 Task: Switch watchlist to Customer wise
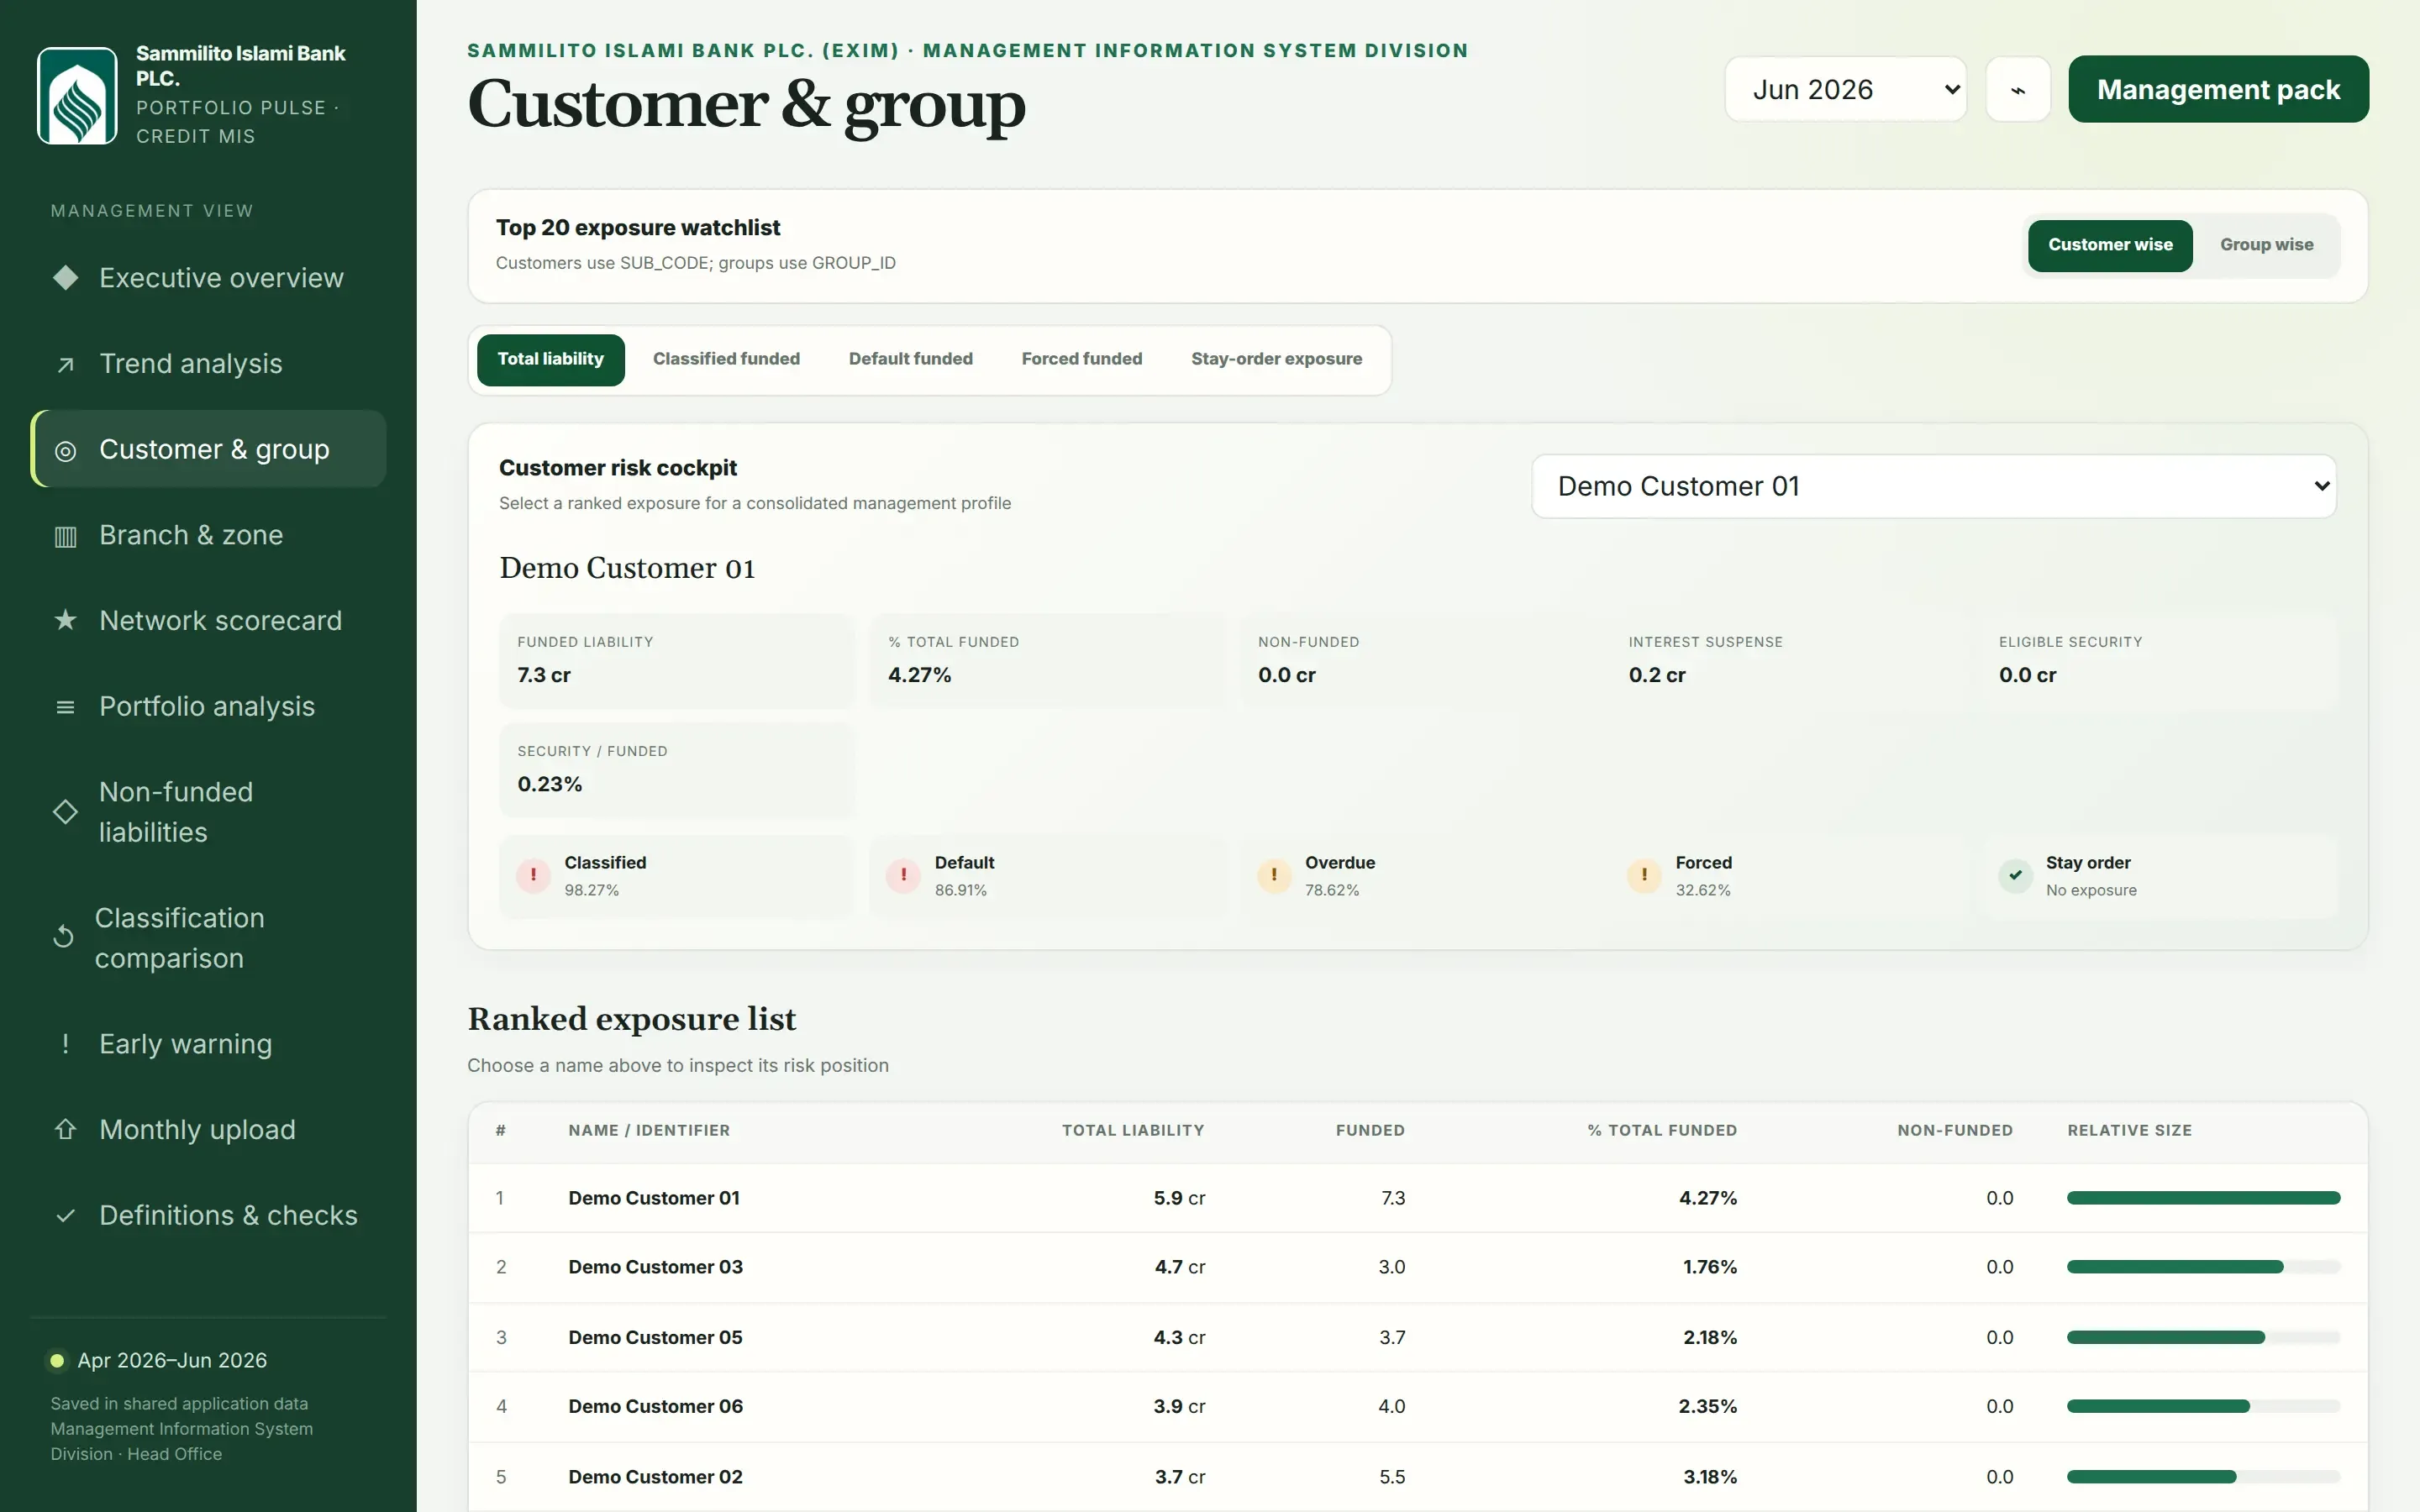point(2110,245)
